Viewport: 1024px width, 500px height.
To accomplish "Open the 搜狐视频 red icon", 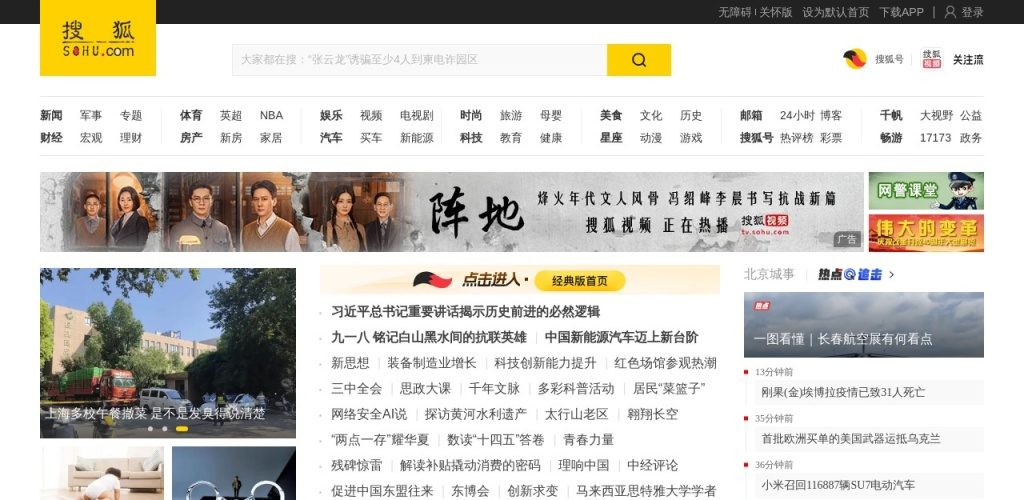I will [932, 59].
